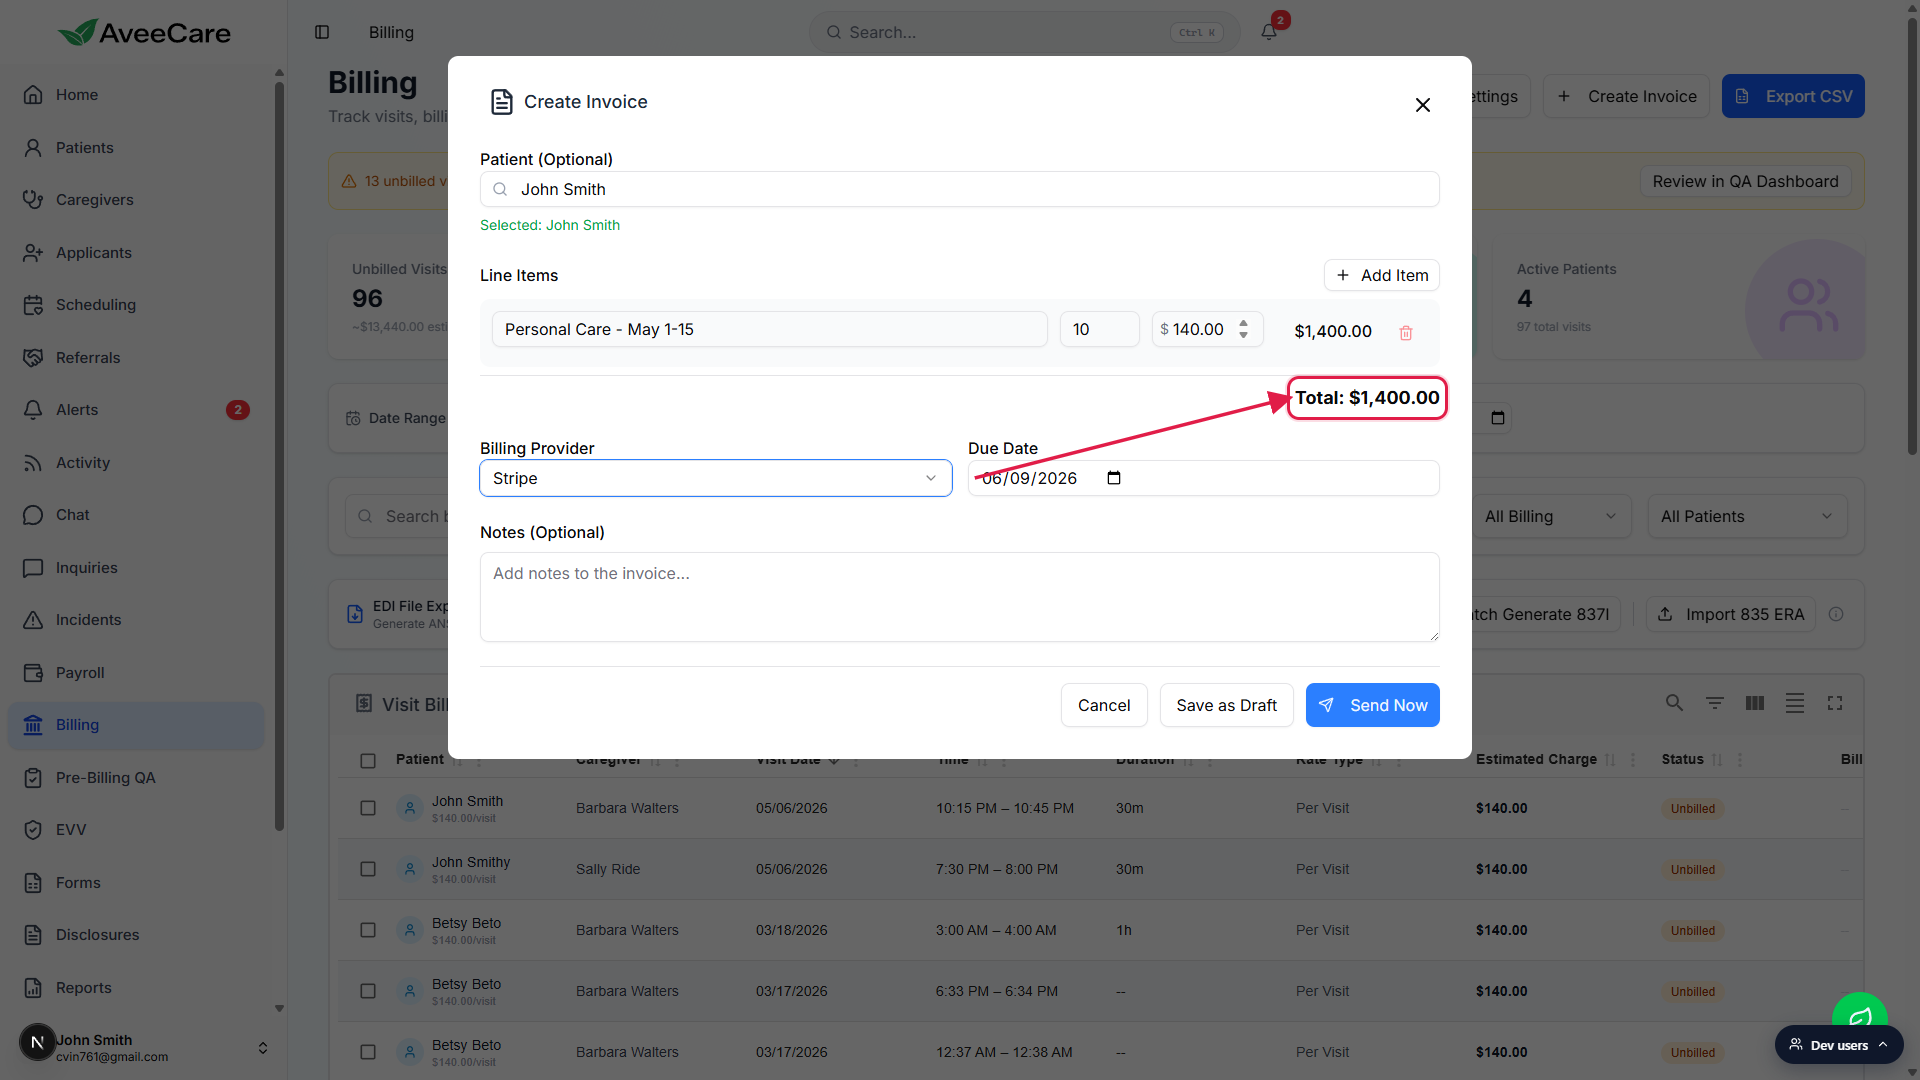This screenshot has width=1920, height=1080.
Task: Open the notifications bell
Action: [1268, 31]
